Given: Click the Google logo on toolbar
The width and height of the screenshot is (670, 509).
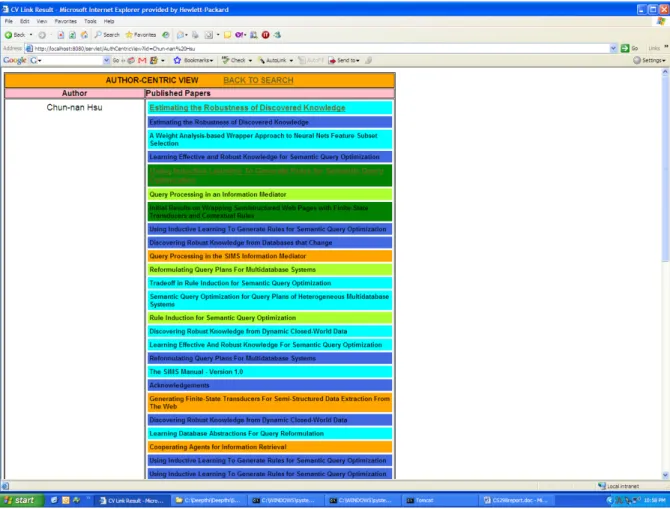Looking at the screenshot, I should pyautogui.click(x=15, y=61).
